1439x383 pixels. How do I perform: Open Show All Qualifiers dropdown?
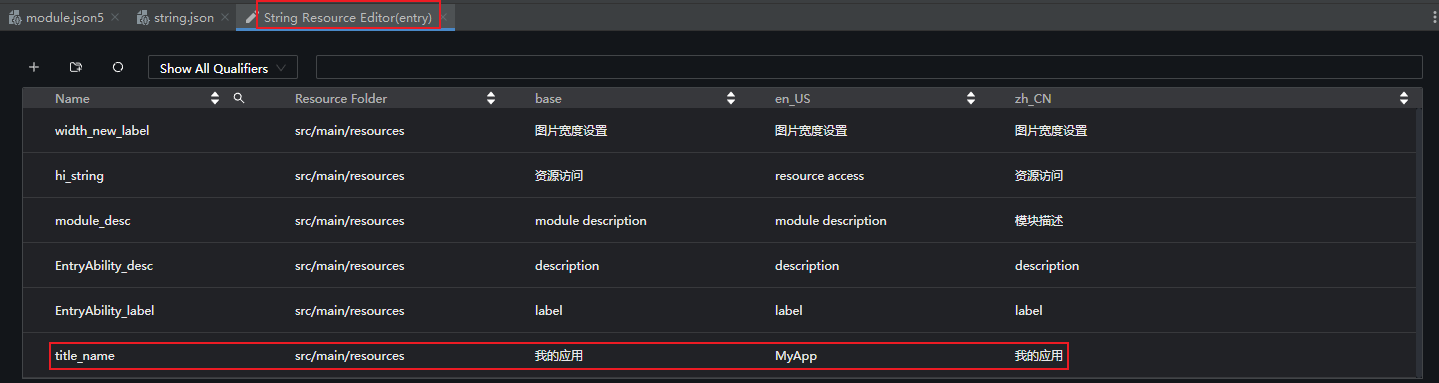223,68
